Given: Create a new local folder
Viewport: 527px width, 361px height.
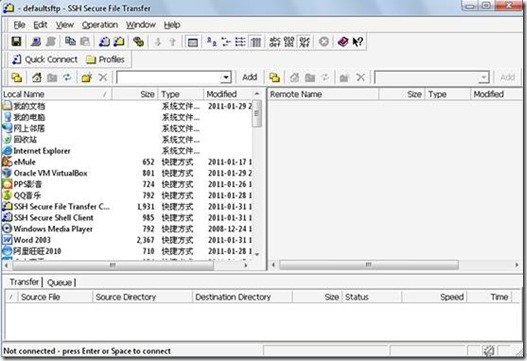Looking at the screenshot, I should pyautogui.click(x=87, y=78).
